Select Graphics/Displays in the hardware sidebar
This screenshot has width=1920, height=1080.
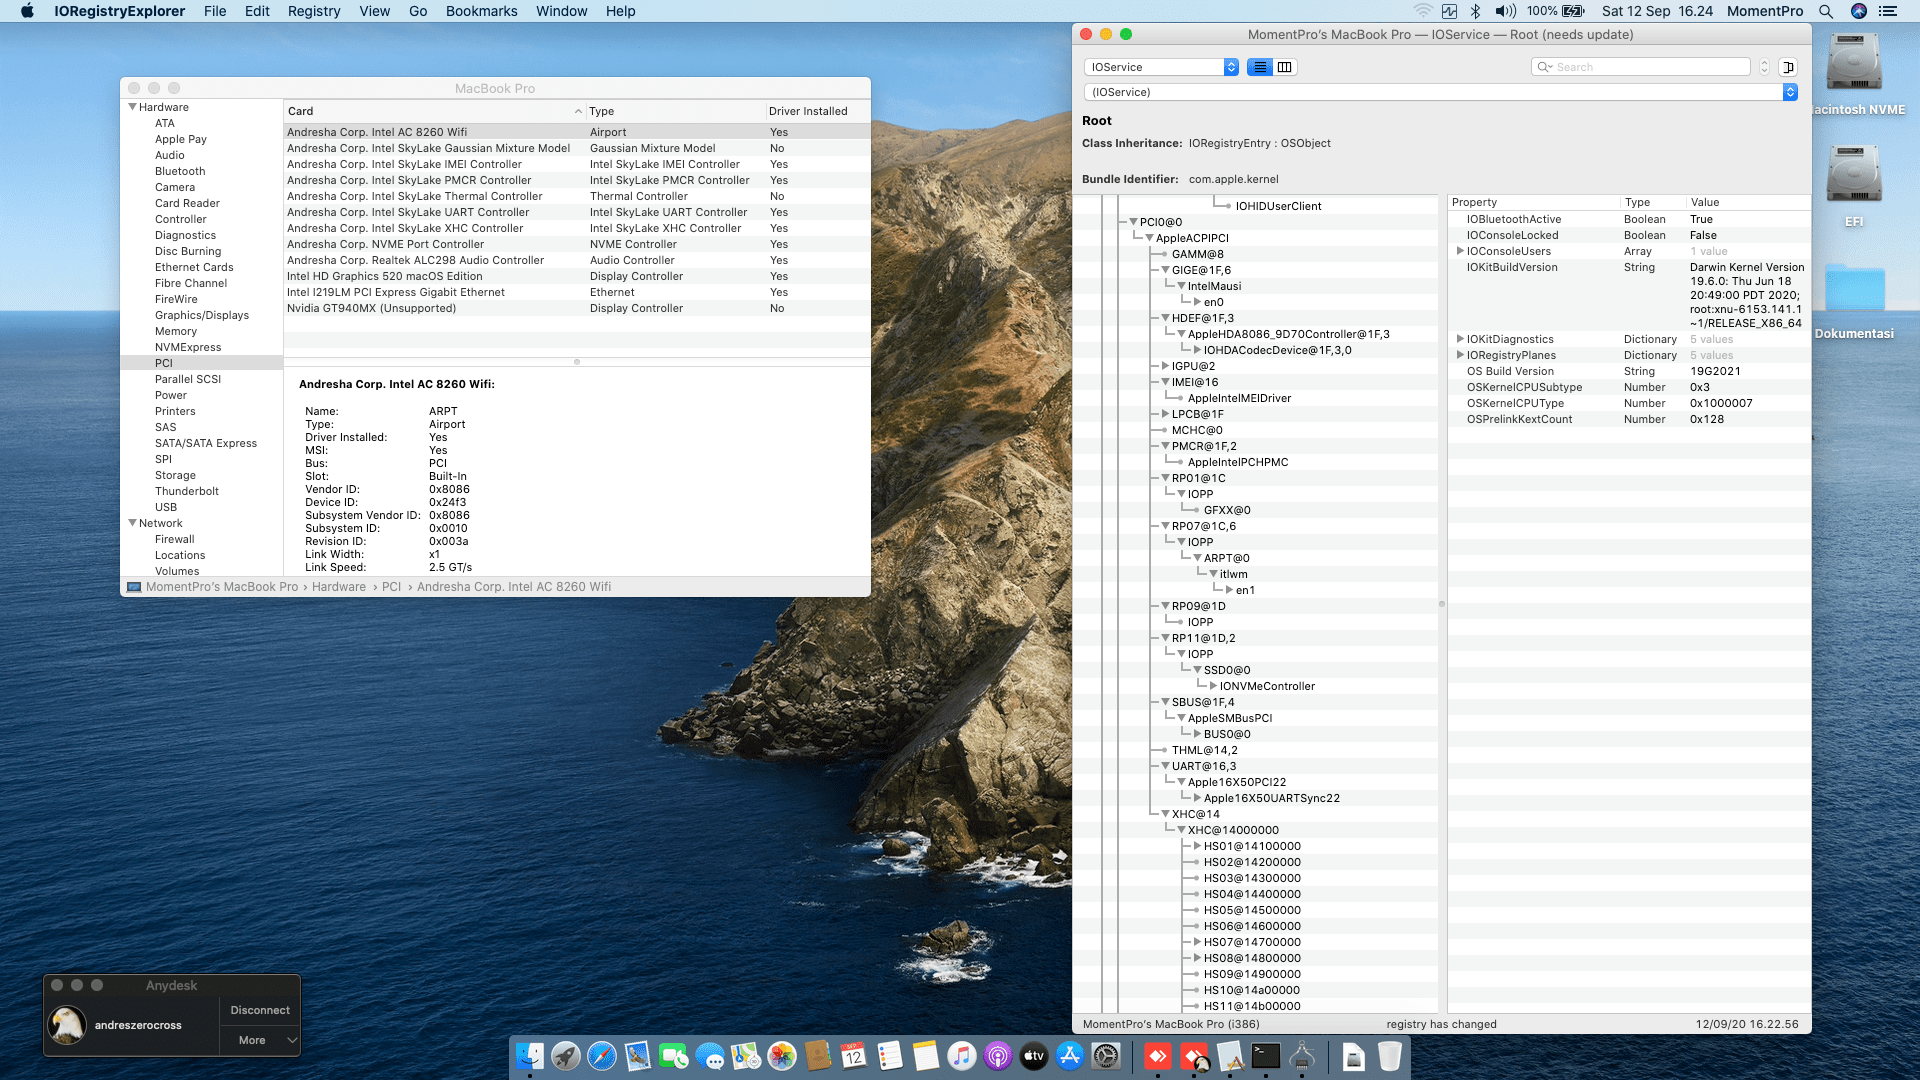coord(202,315)
